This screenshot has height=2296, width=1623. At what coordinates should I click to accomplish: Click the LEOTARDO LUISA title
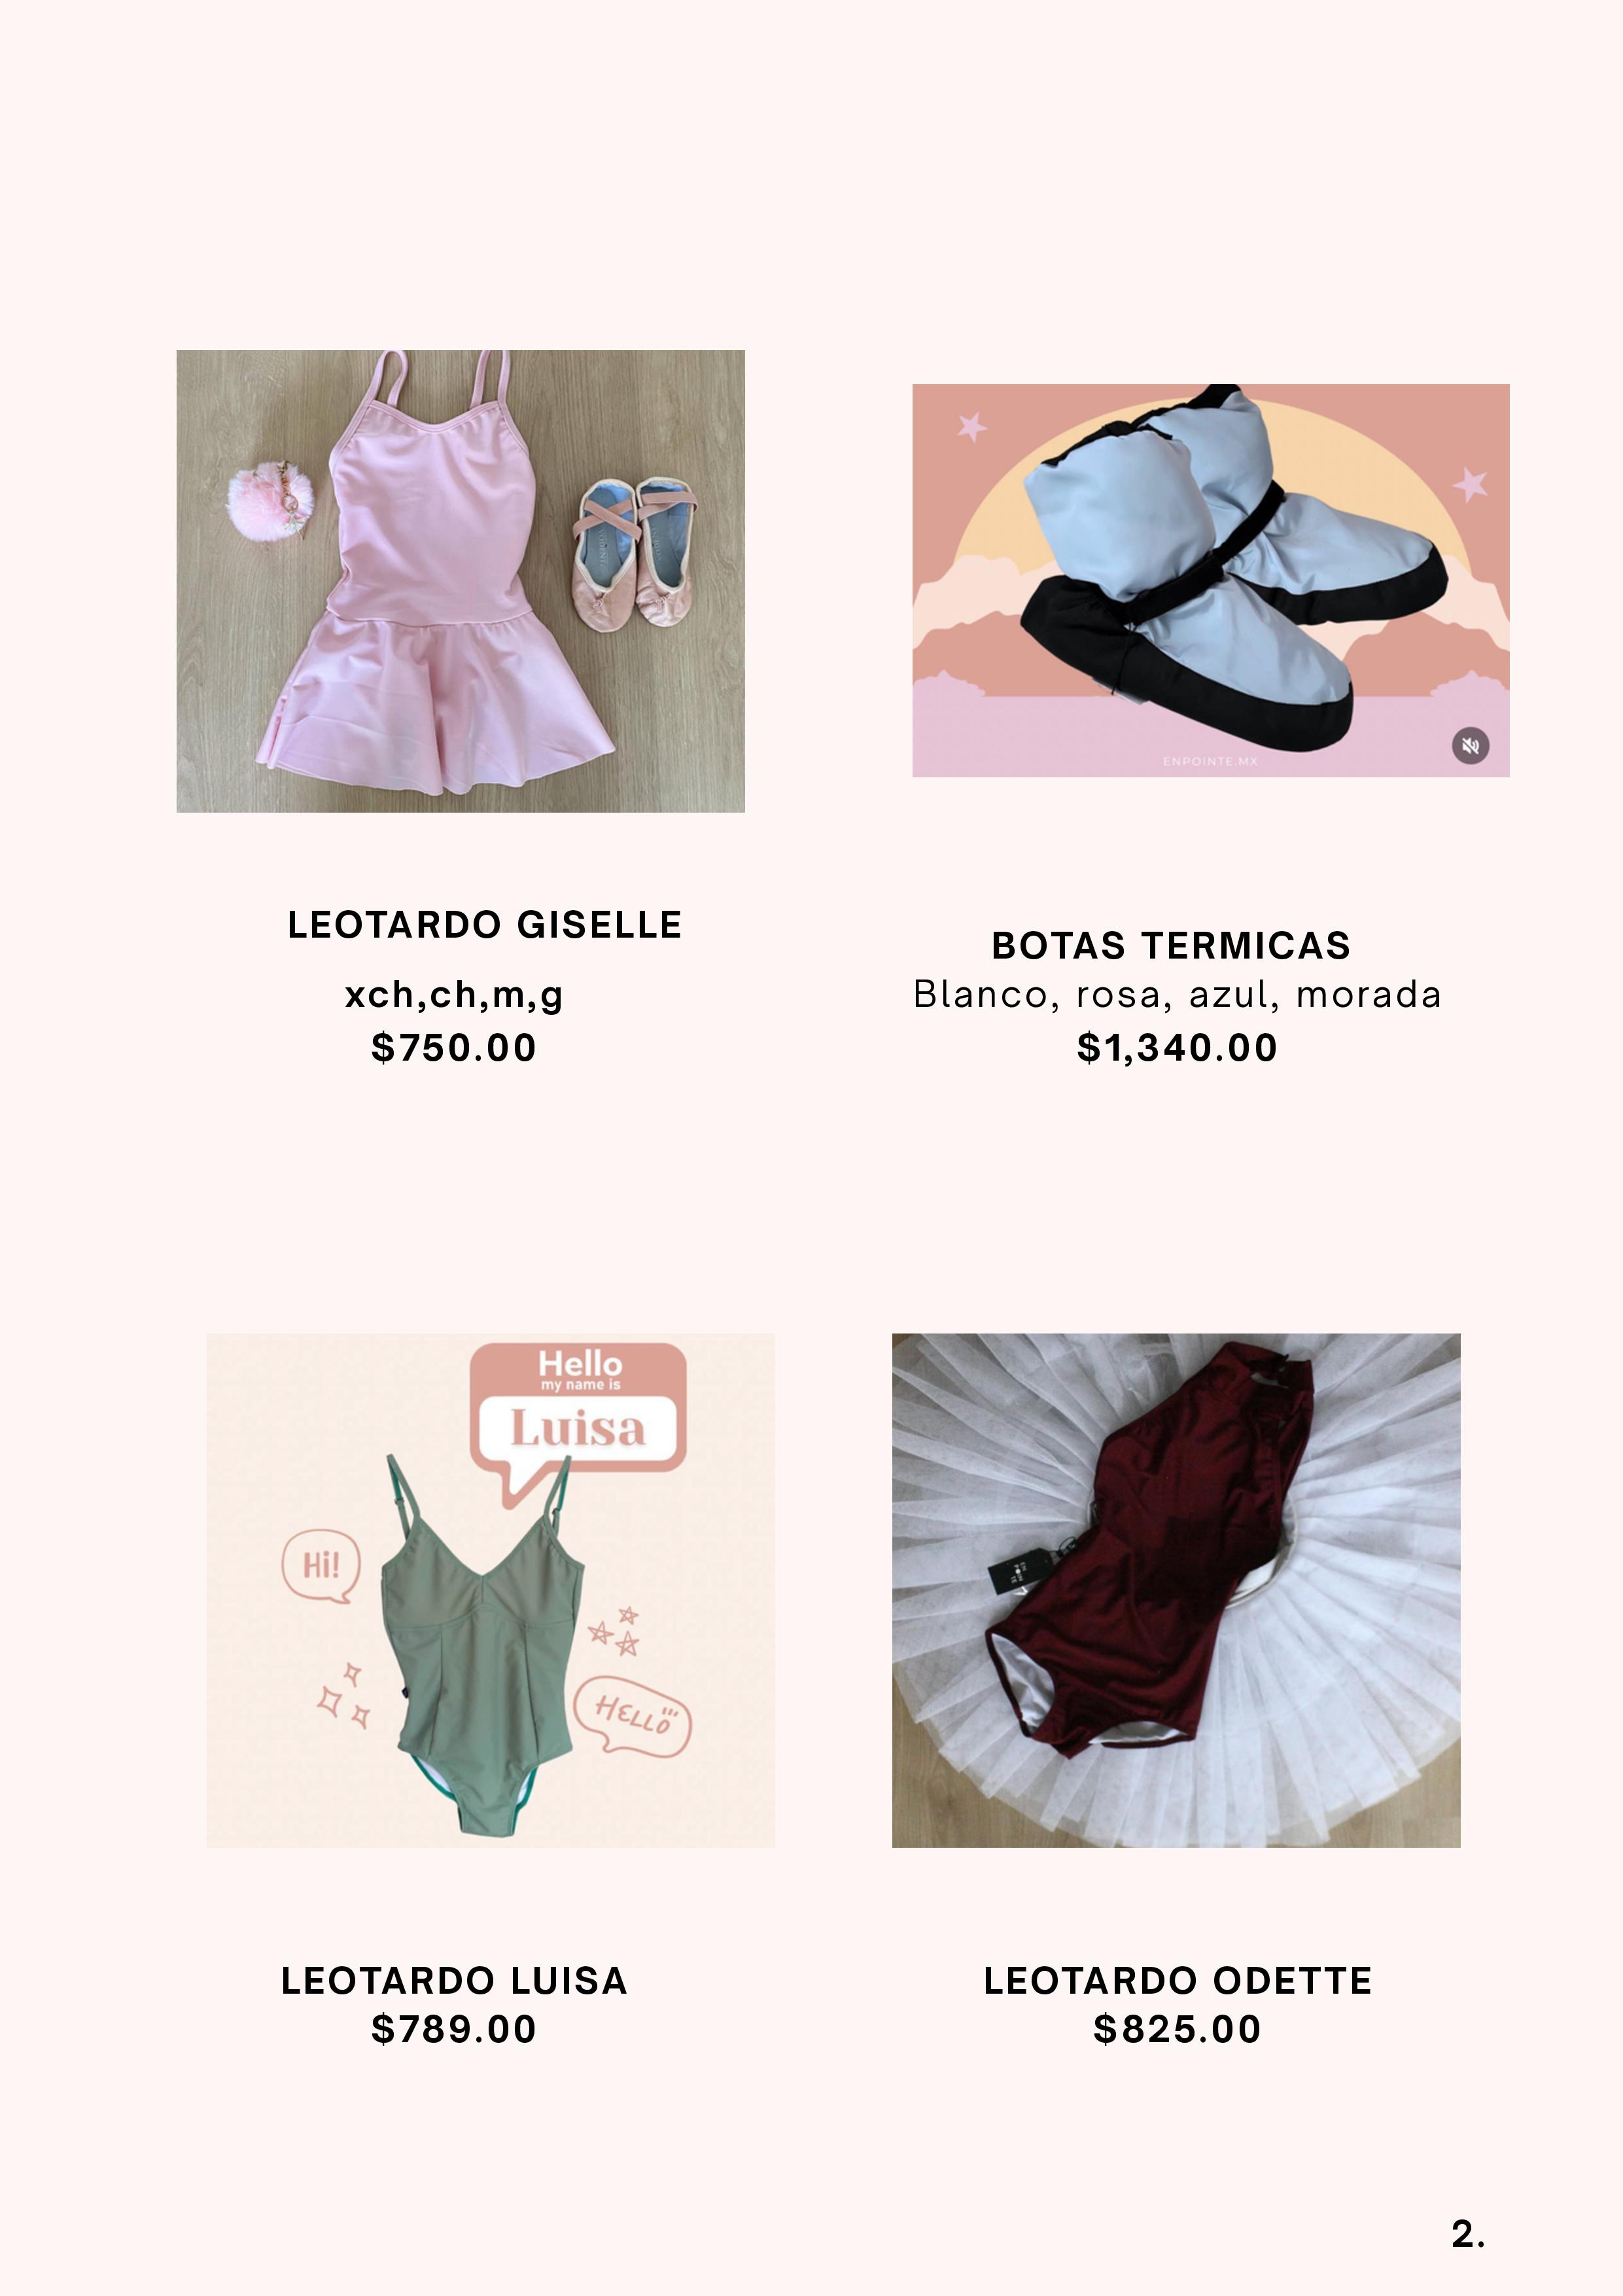pyautogui.click(x=454, y=1981)
